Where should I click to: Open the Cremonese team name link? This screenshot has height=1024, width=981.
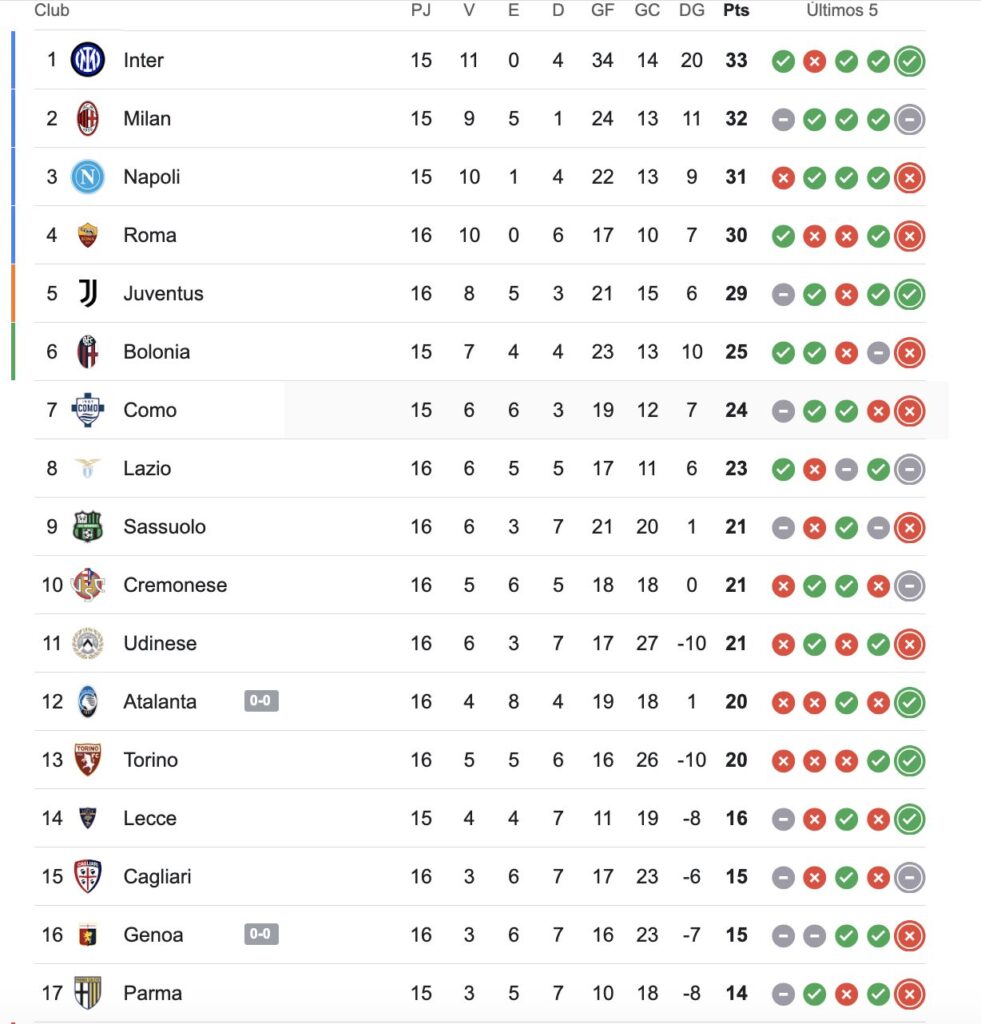click(x=175, y=585)
